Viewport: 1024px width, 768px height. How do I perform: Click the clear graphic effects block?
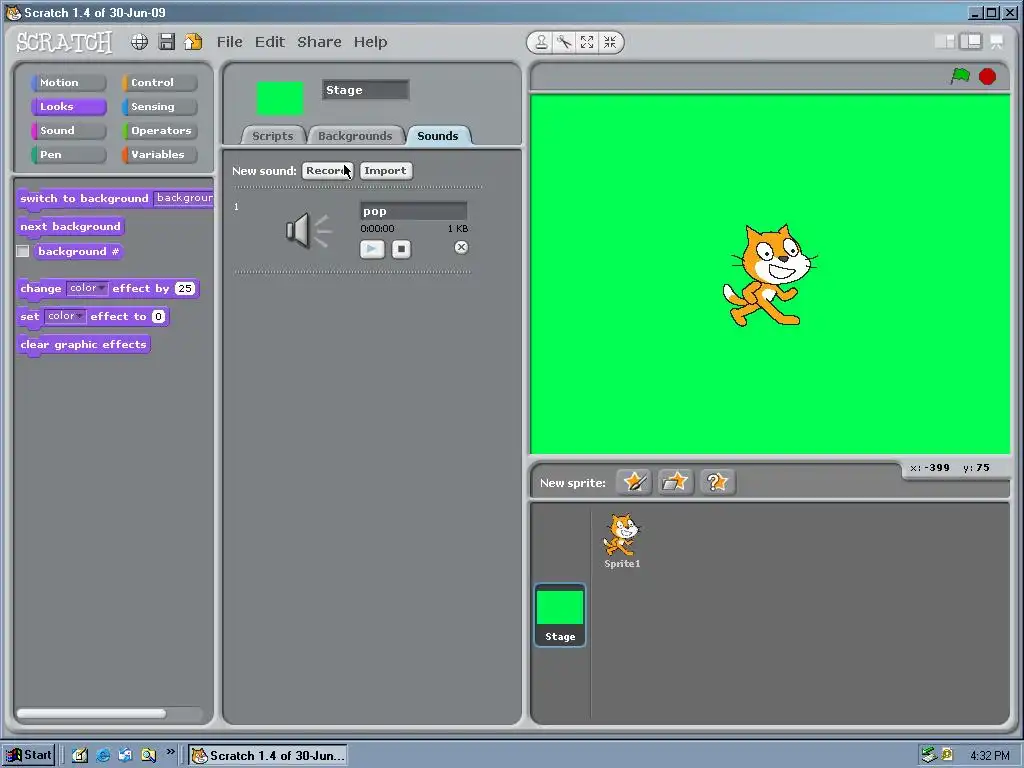coord(84,345)
